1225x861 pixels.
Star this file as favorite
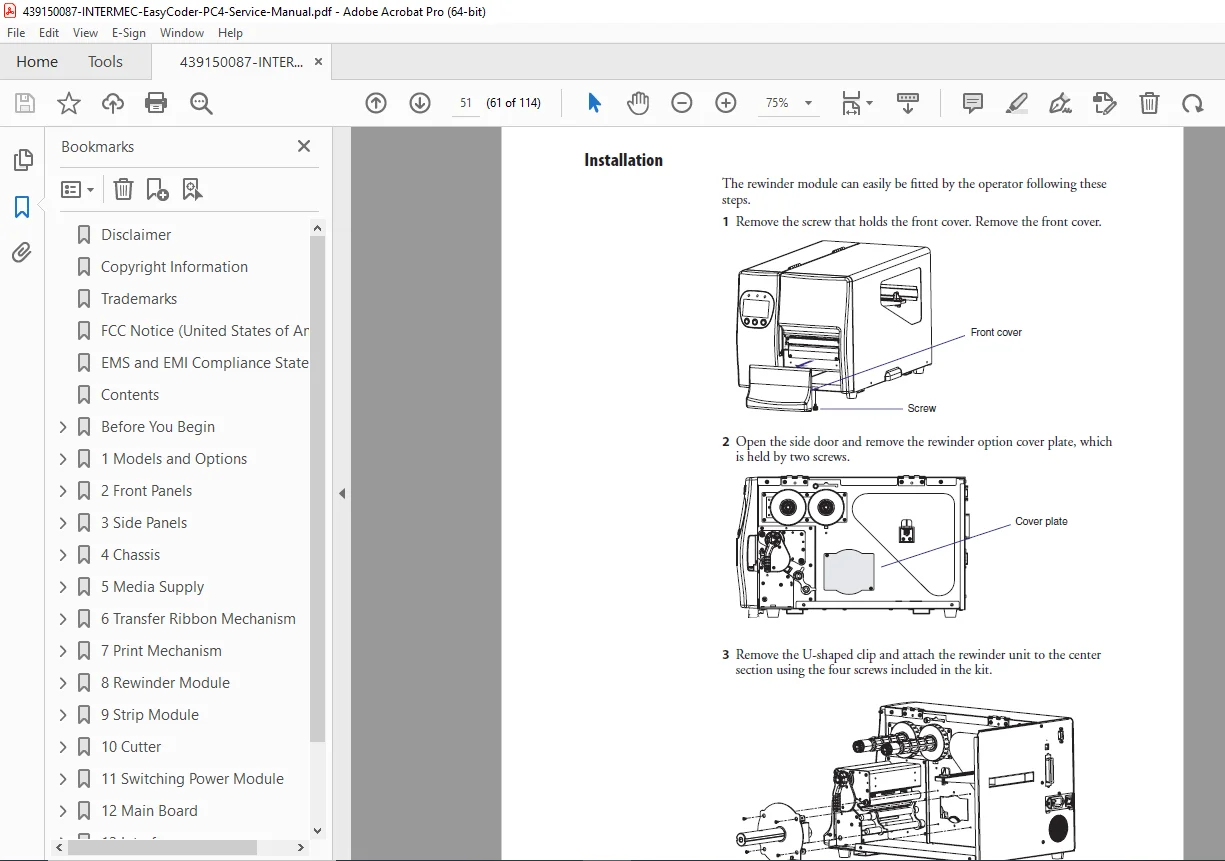pos(68,103)
